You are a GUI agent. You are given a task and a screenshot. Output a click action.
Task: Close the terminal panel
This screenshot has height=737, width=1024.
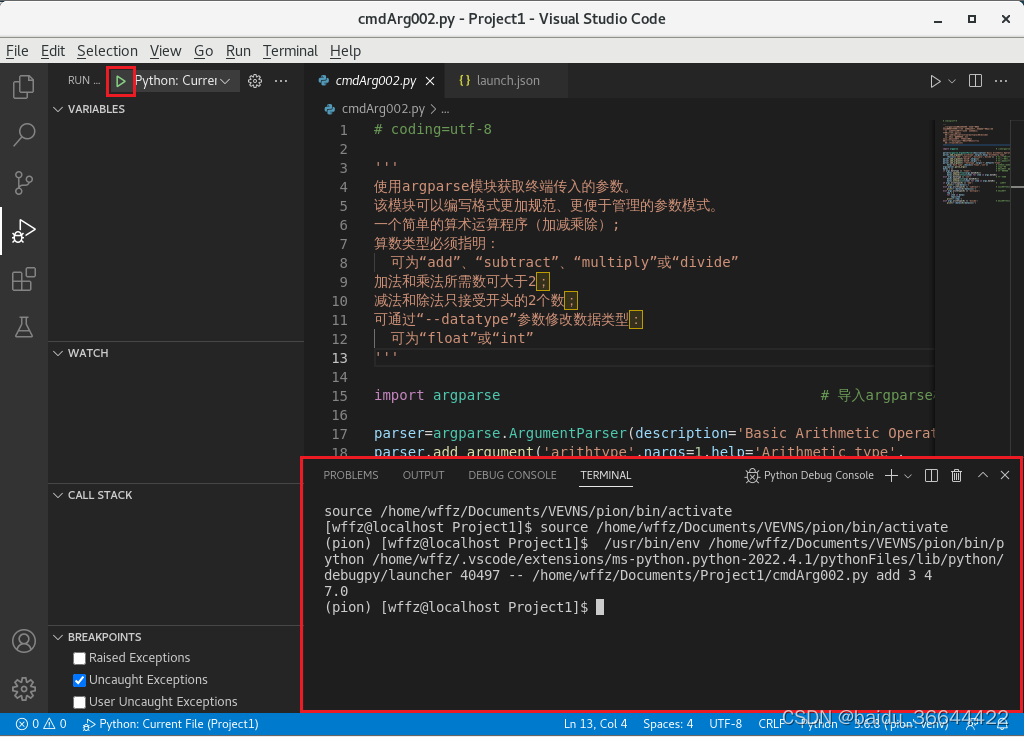point(1005,475)
